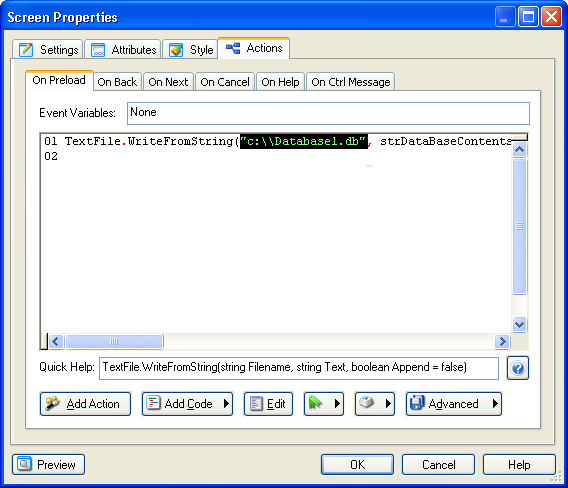Click strDataBaseContents argument in code
The image size is (568, 488).
pos(446,141)
